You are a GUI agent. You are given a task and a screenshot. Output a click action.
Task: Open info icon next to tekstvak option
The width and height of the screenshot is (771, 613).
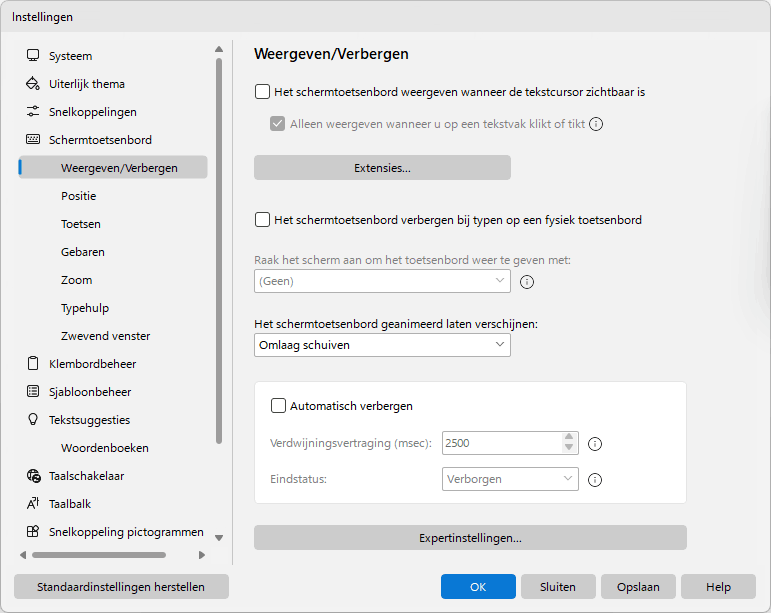596,124
